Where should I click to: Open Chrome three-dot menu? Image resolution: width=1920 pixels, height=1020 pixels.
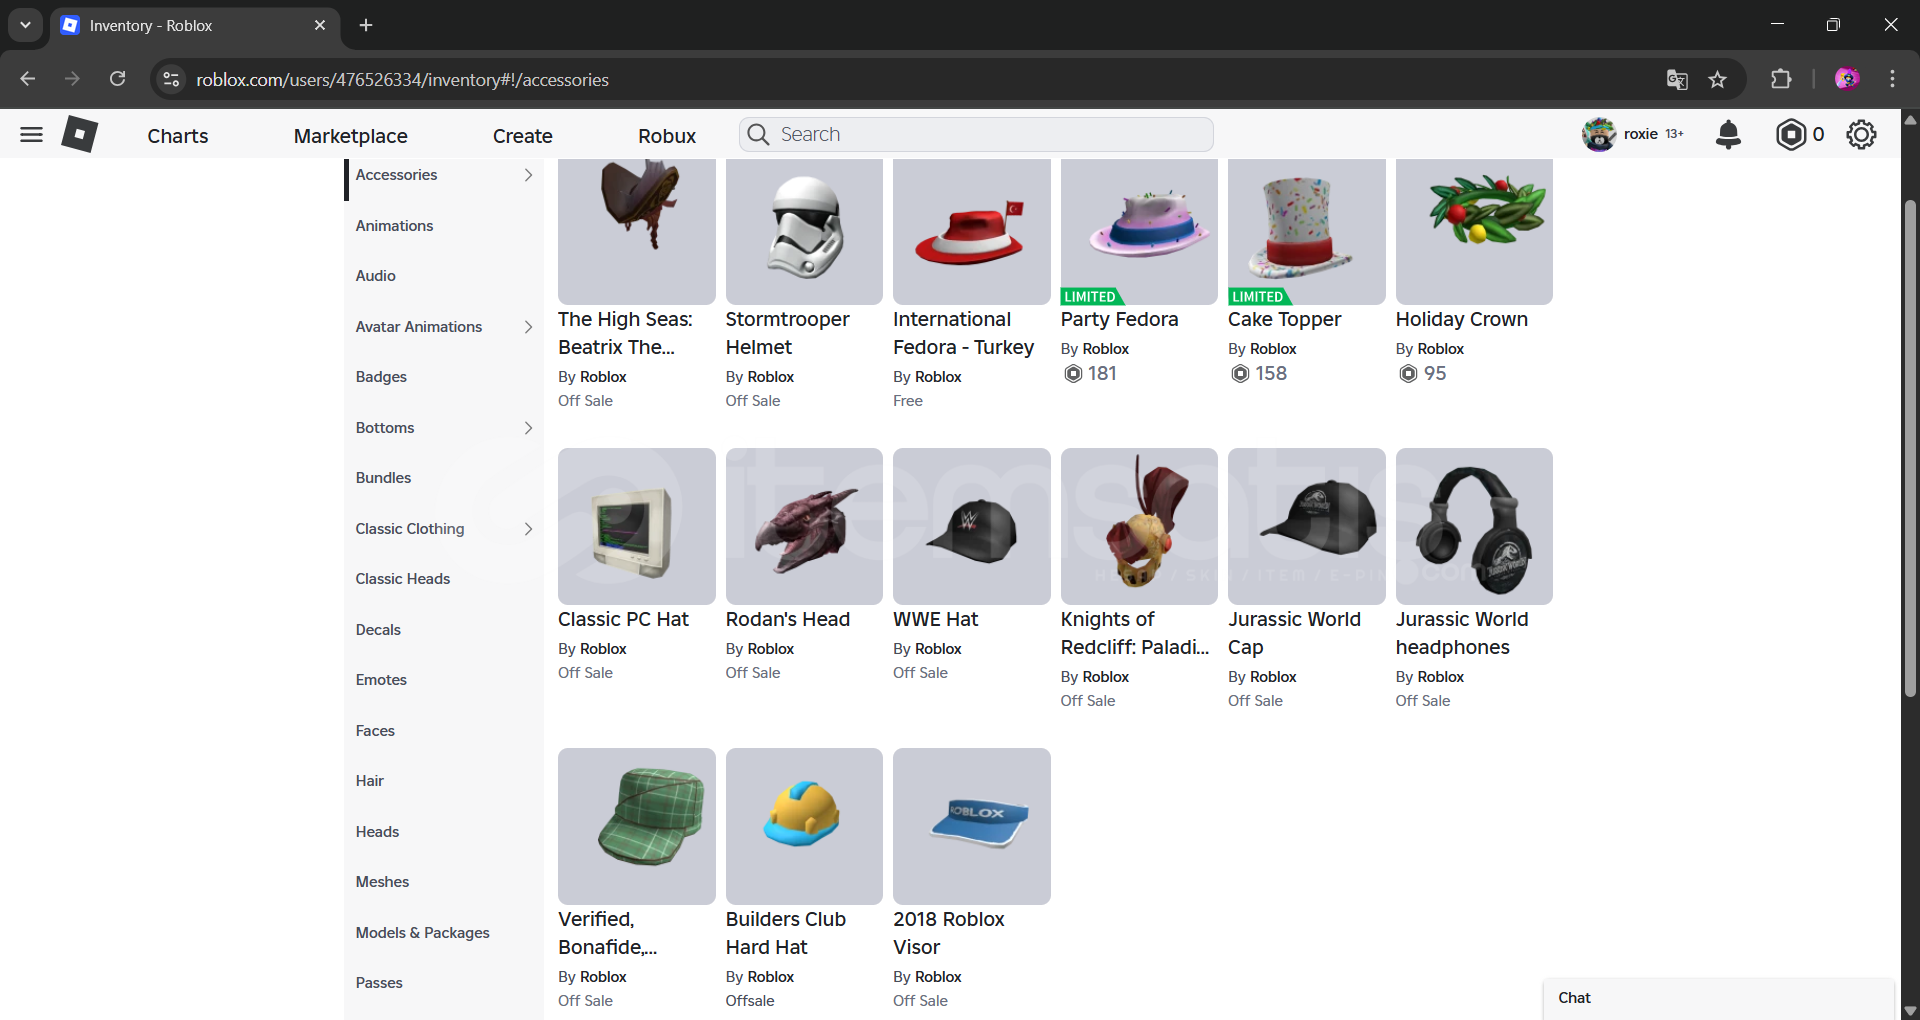pyautogui.click(x=1892, y=79)
